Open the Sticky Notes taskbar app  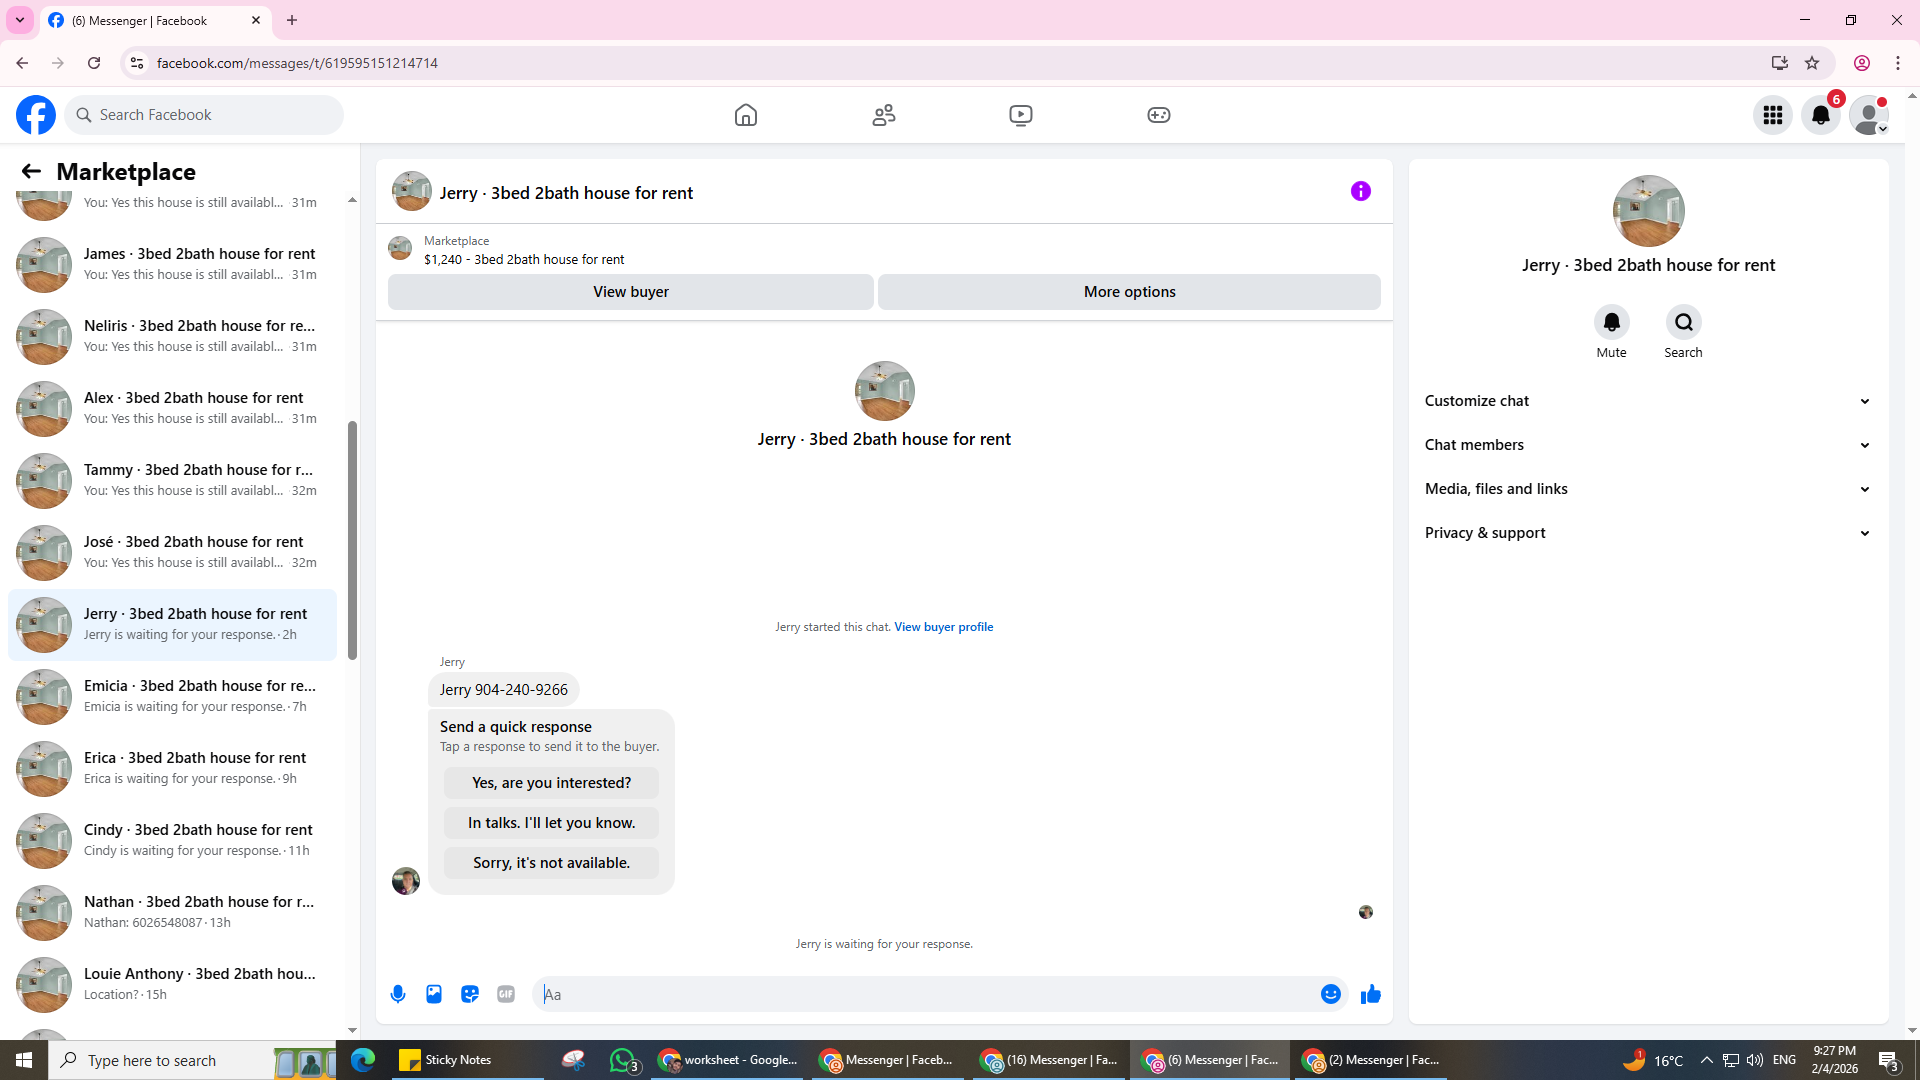446,1060
